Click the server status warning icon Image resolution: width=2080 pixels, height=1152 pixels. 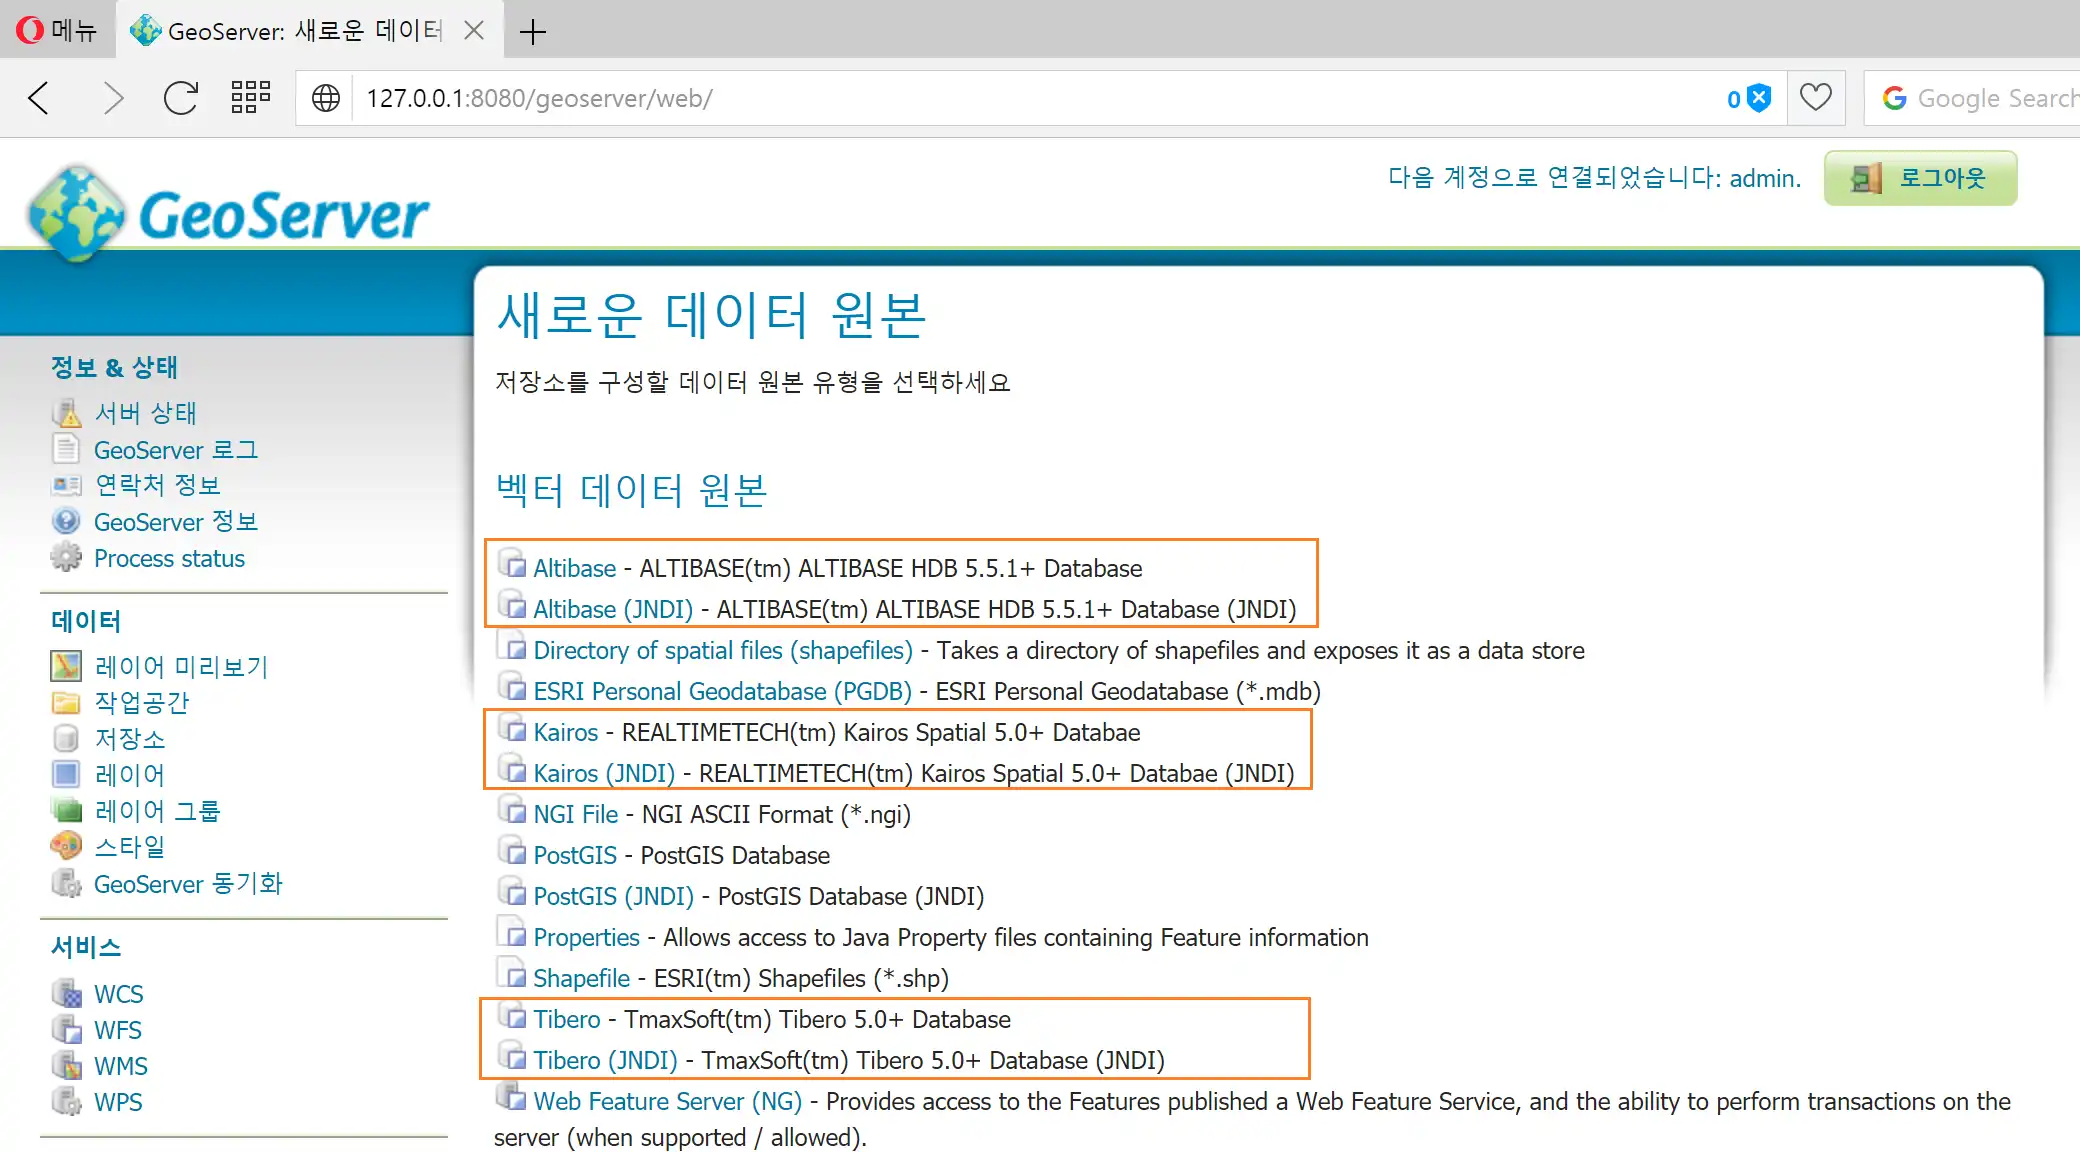(x=66, y=413)
